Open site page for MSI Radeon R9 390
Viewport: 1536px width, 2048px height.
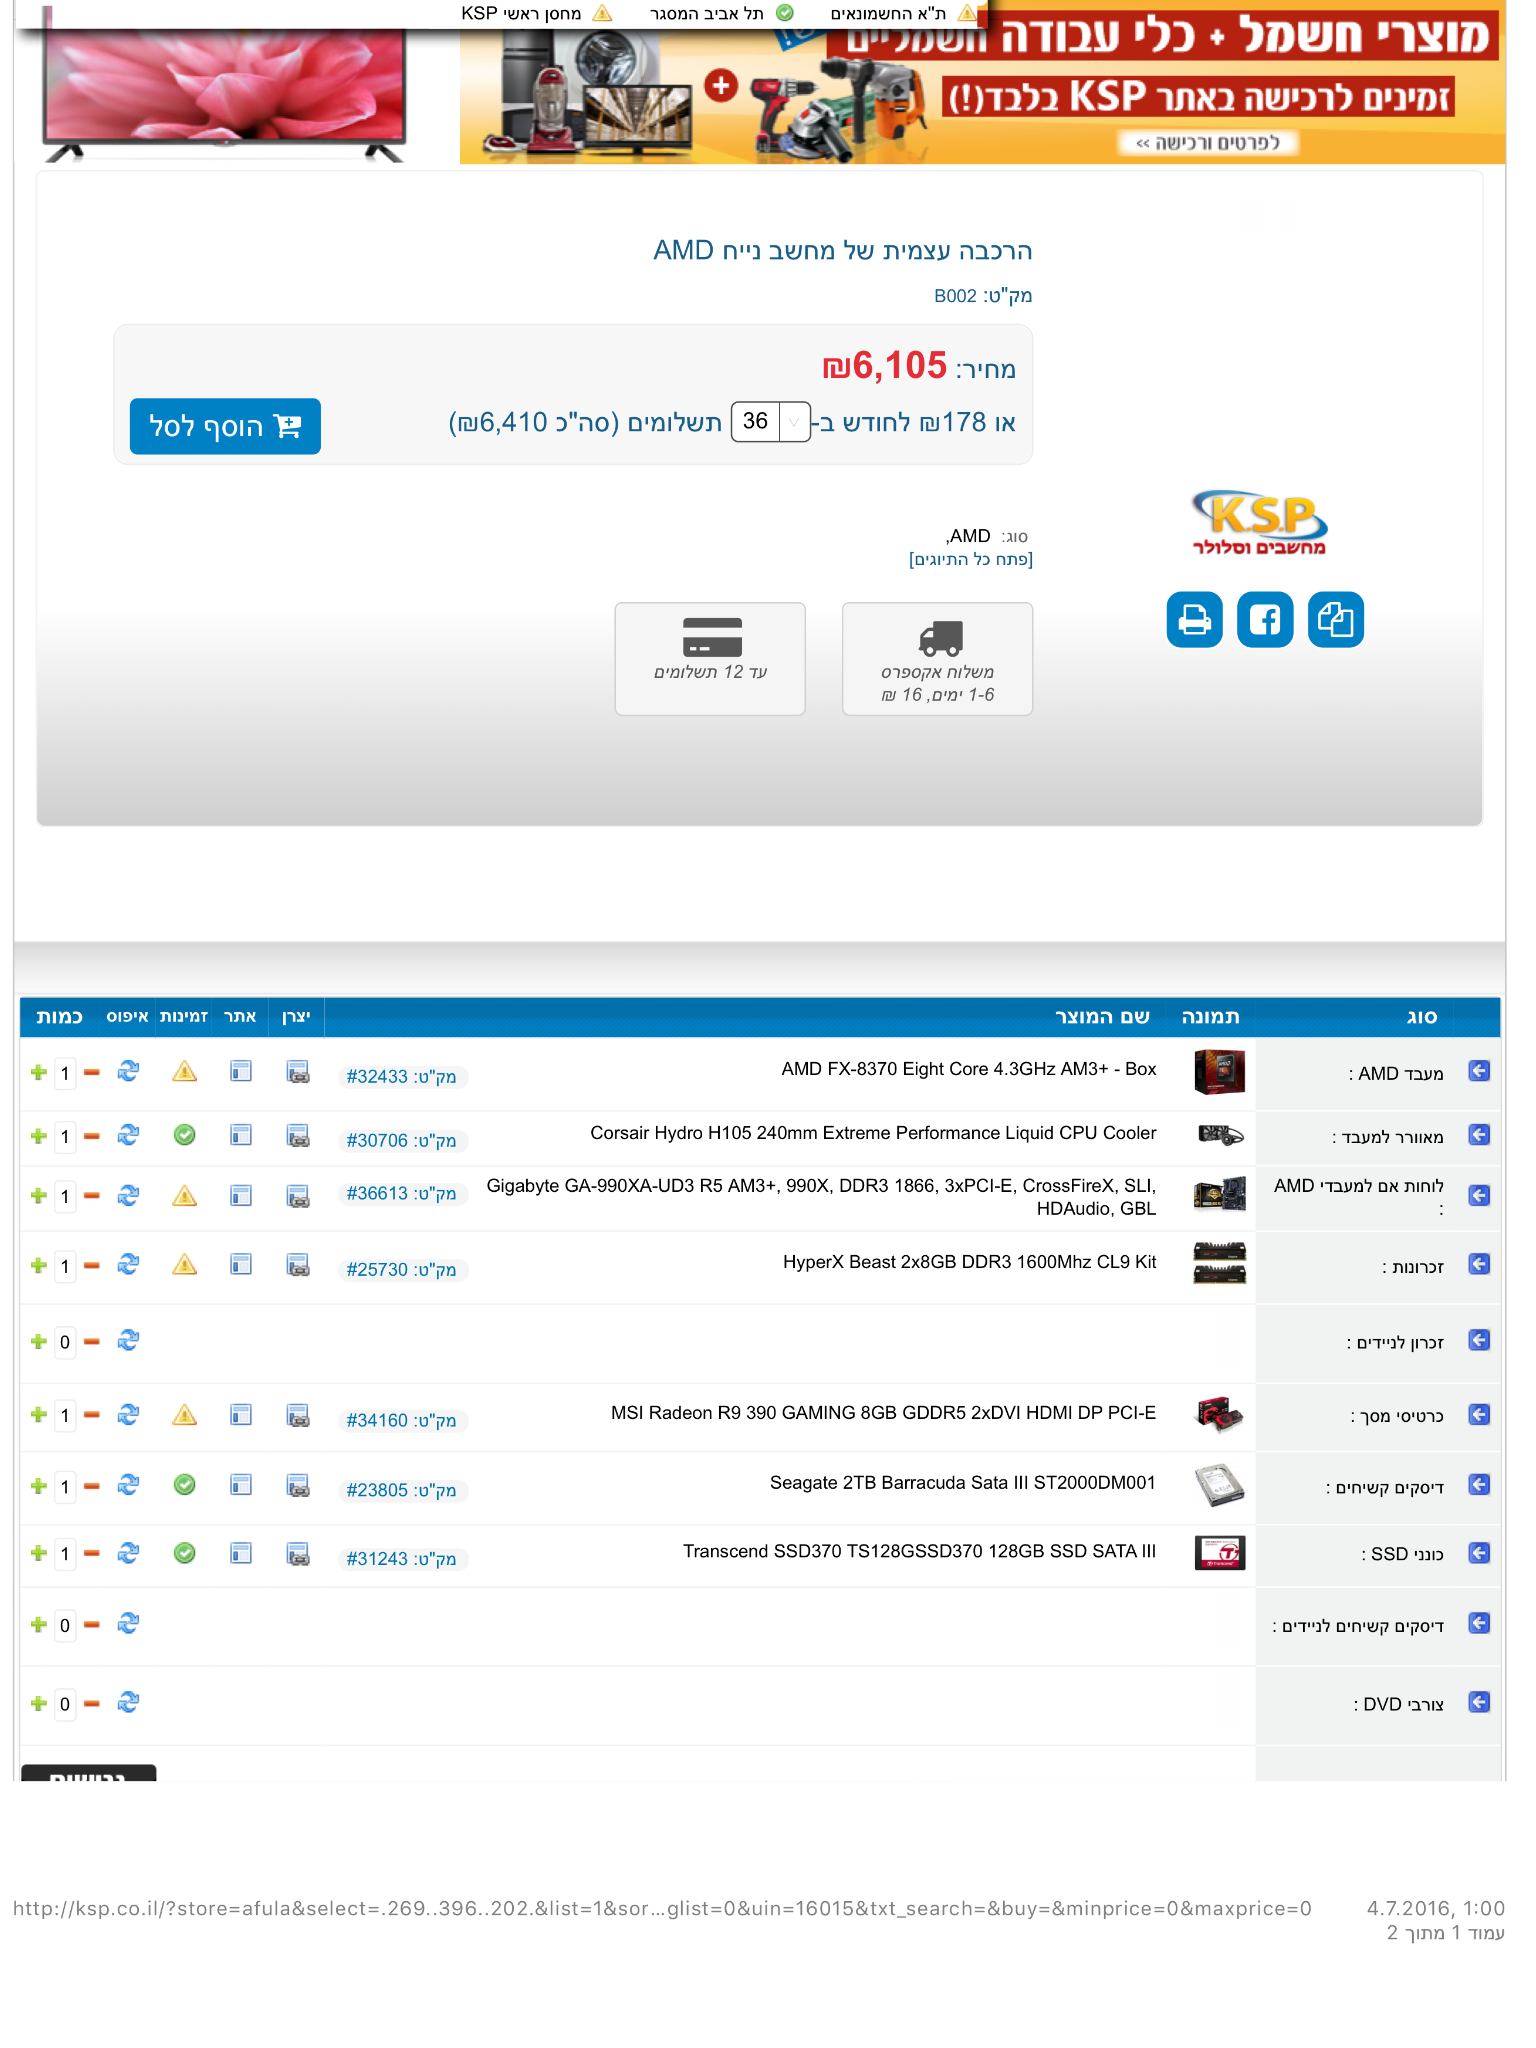coord(241,1414)
